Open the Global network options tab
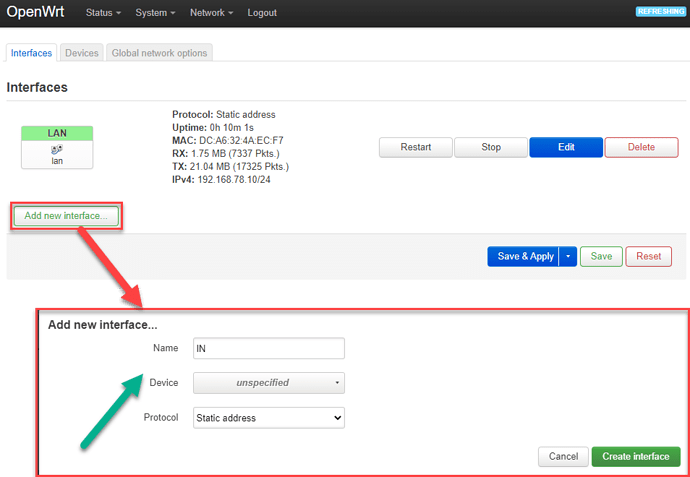 (x=159, y=53)
